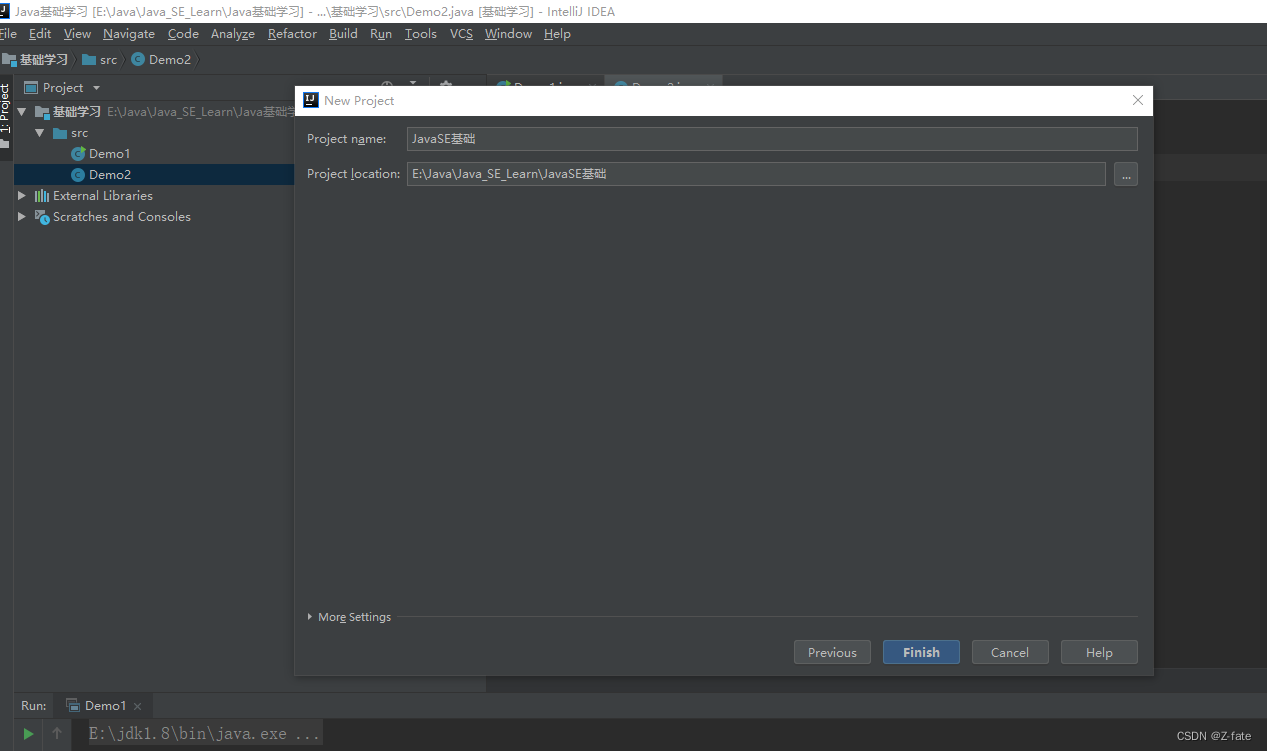The width and height of the screenshot is (1267, 751).
Task: Click the 1: Project tool window button
Action: 7,110
